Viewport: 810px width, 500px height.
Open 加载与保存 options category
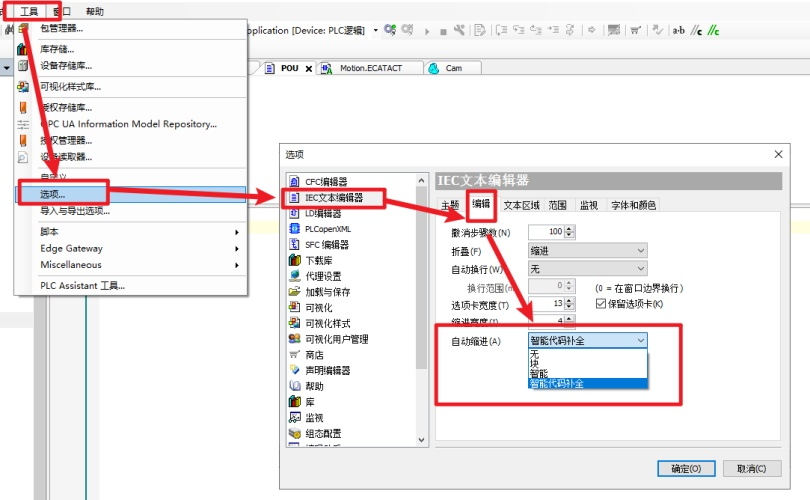click(326, 292)
